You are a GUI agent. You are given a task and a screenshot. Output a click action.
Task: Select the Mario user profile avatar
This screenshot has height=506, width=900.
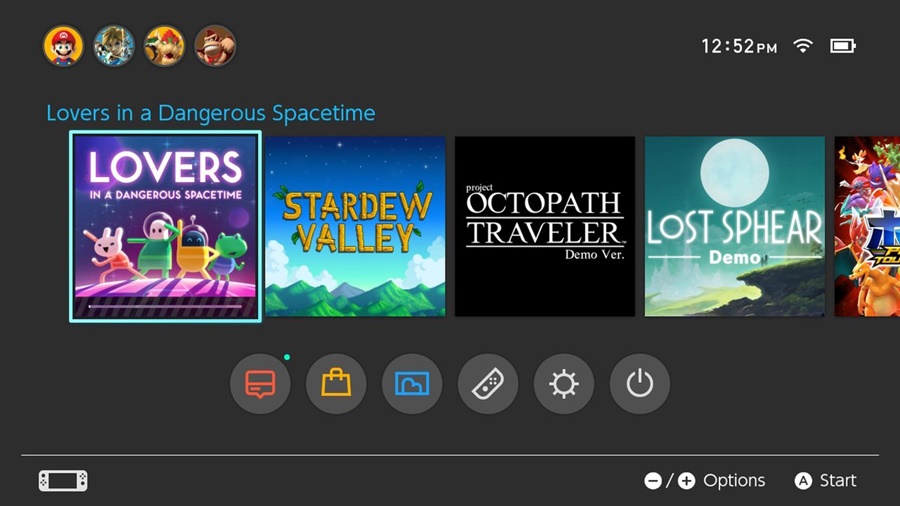[x=63, y=46]
